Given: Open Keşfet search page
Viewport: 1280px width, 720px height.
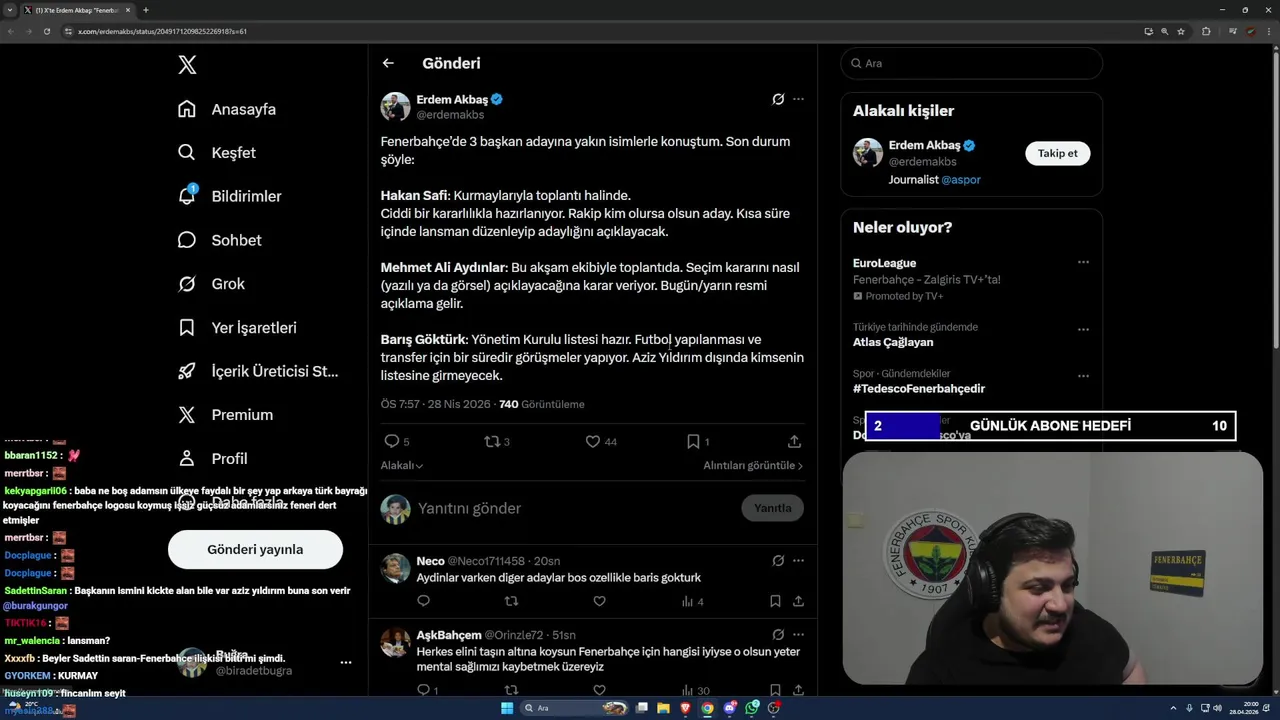Looking at the screenshot, I should tap(217, 153).
